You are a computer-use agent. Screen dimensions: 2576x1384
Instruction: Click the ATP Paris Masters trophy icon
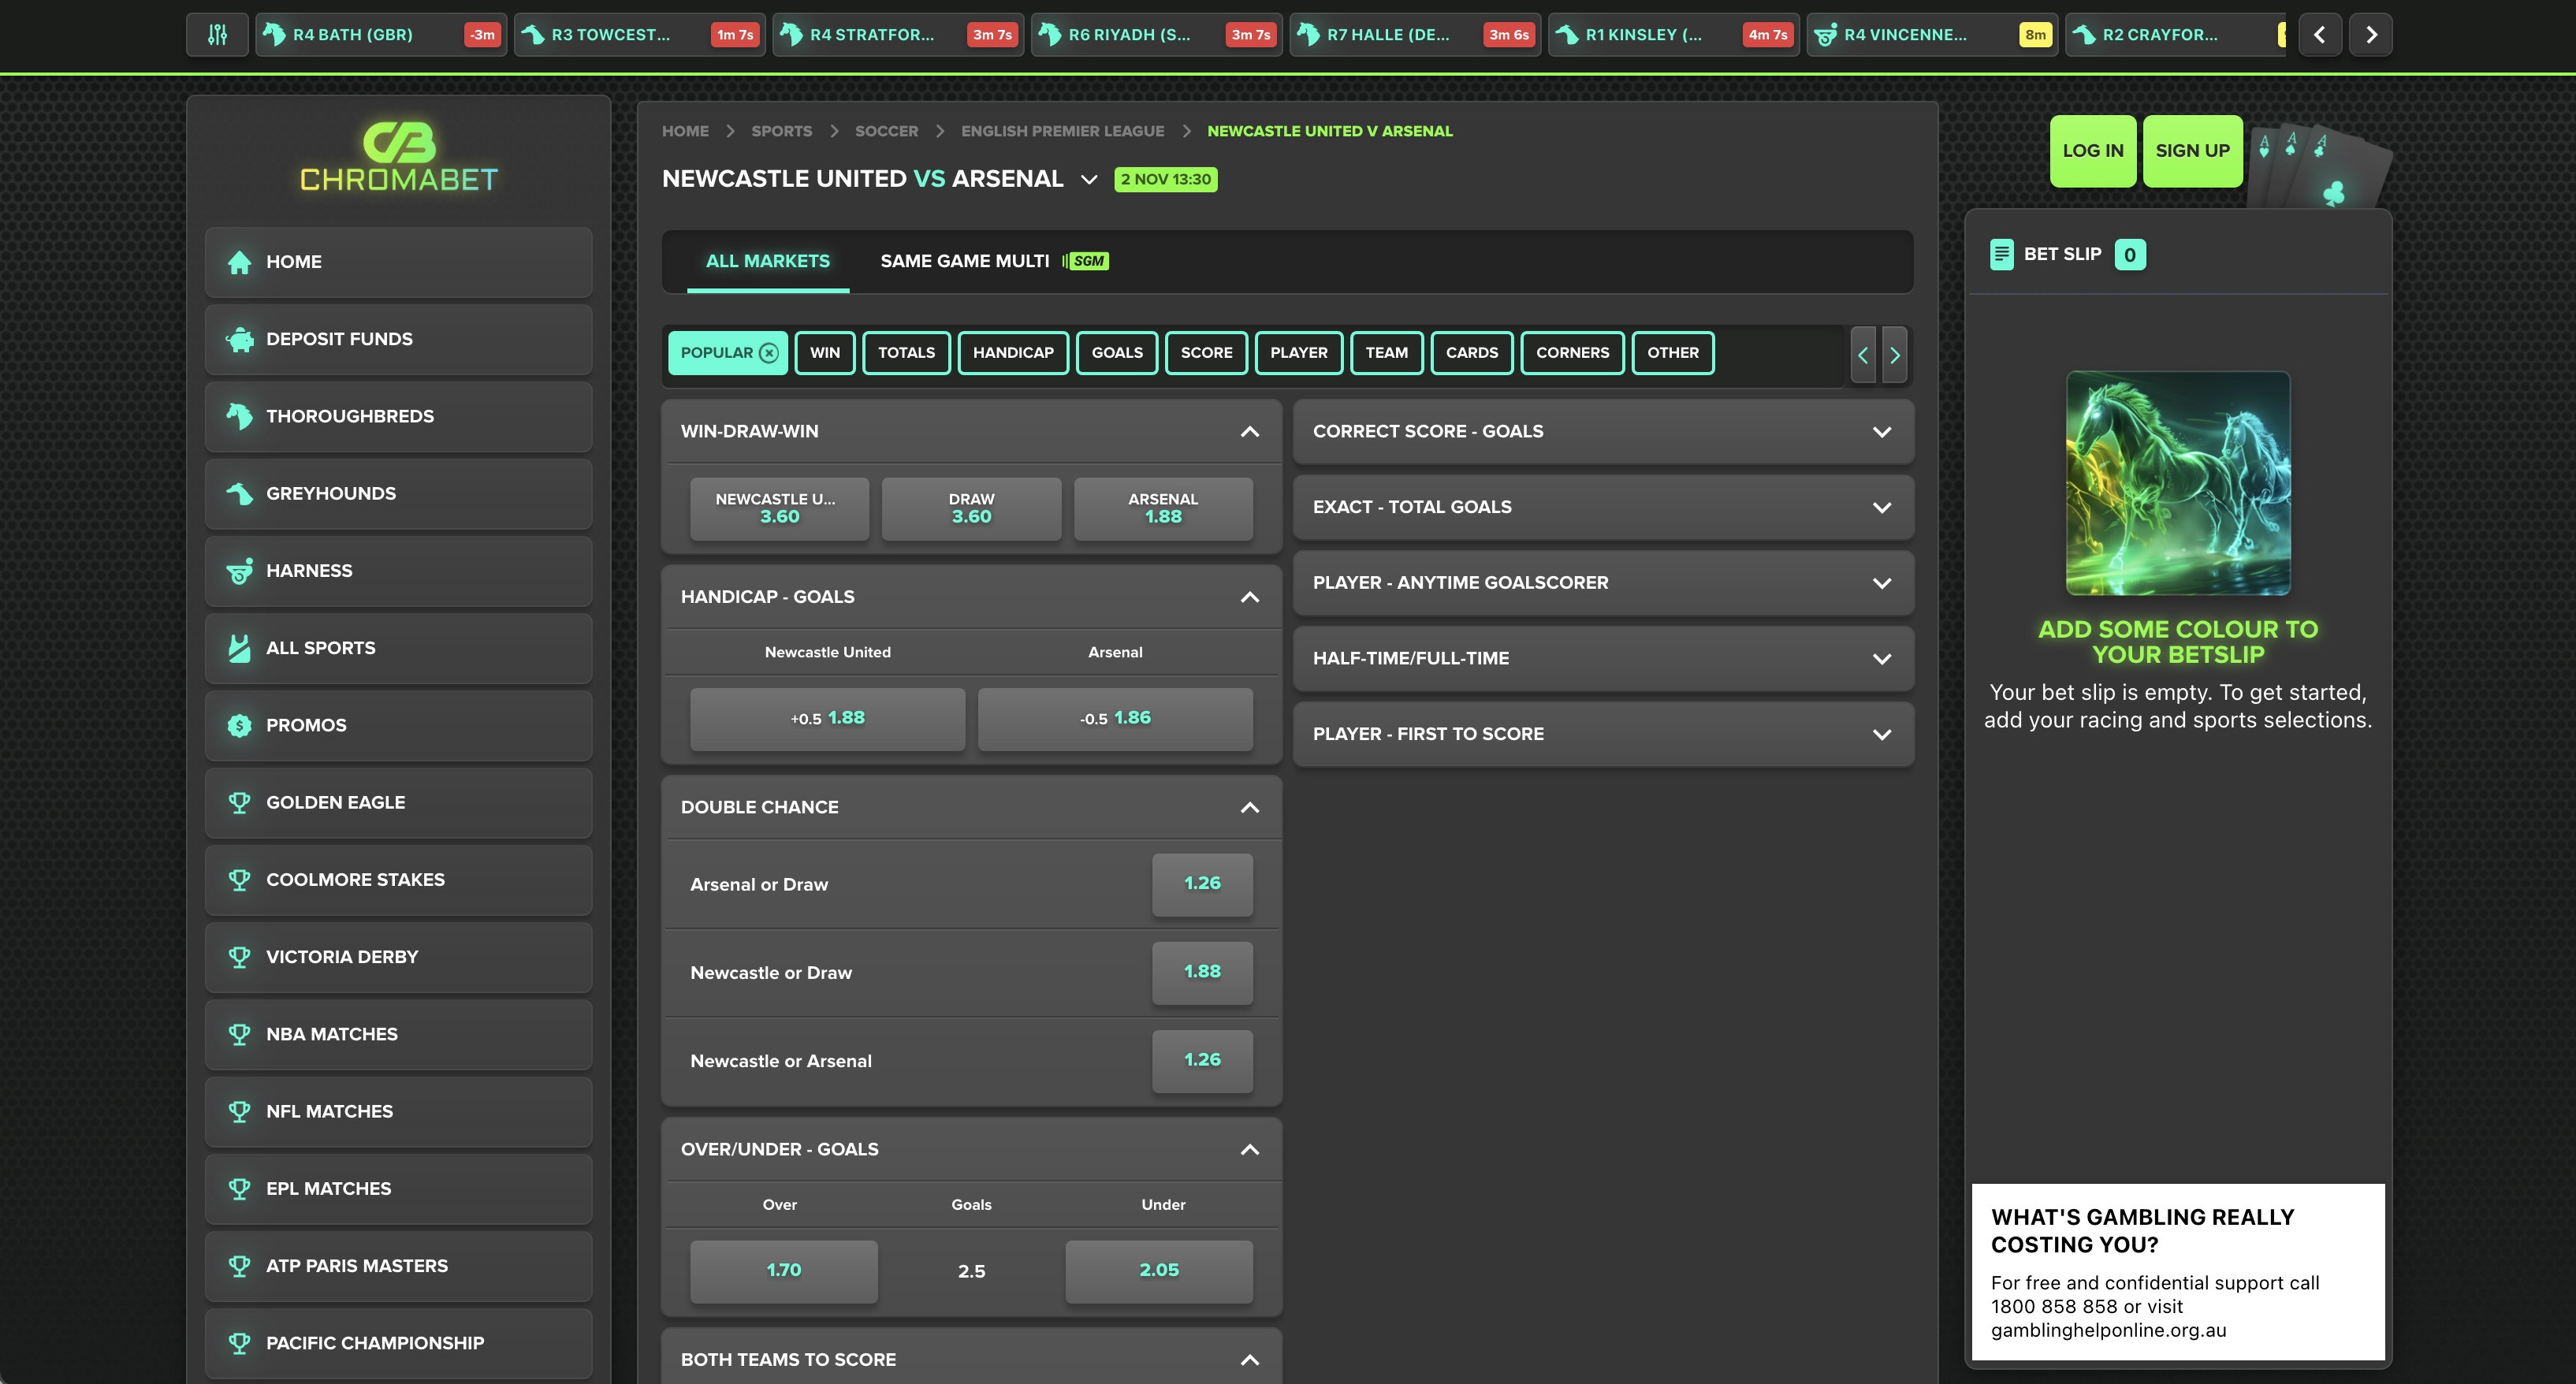(x=239, y=1266)
